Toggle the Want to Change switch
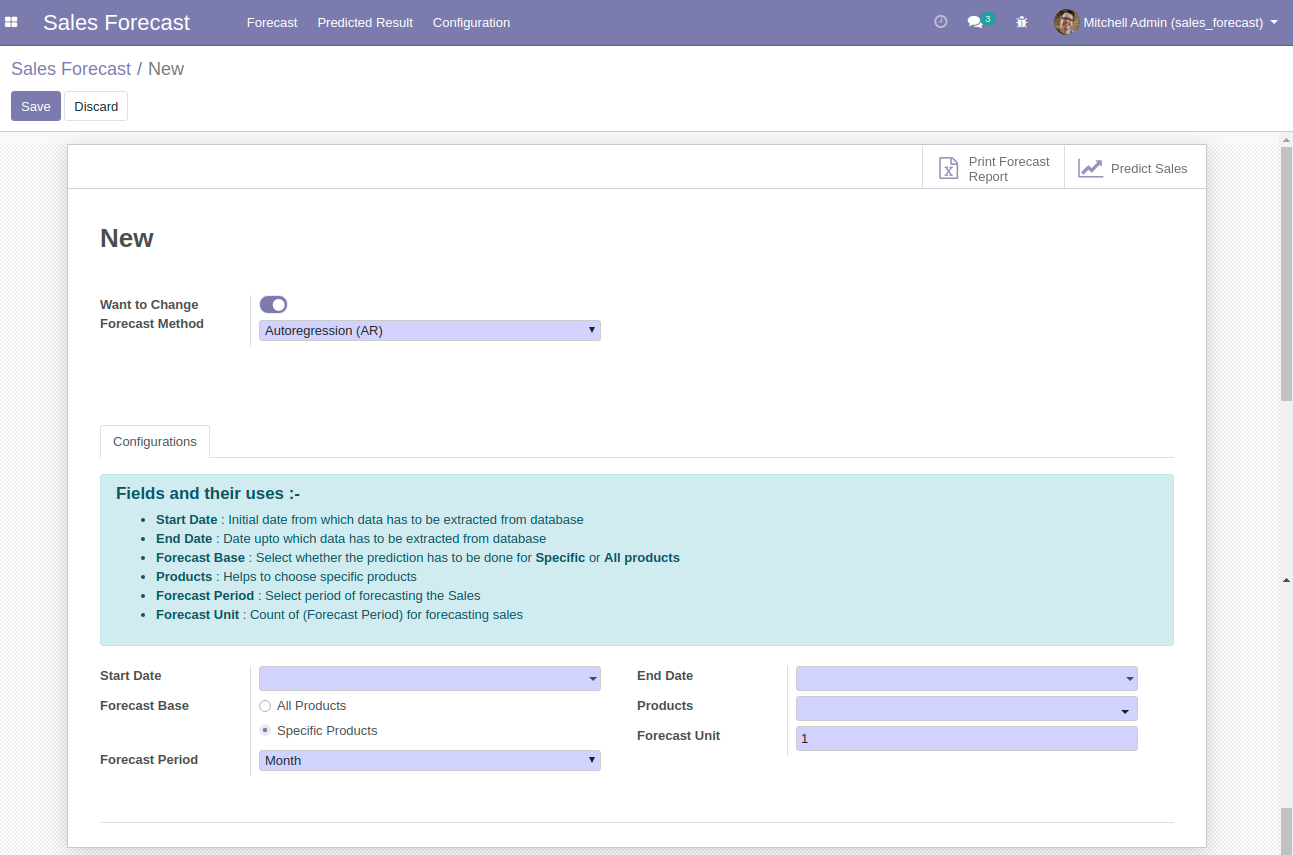The height and width of the screenshot is (855, 1293). pyautogui.click(x=273, y=305)
